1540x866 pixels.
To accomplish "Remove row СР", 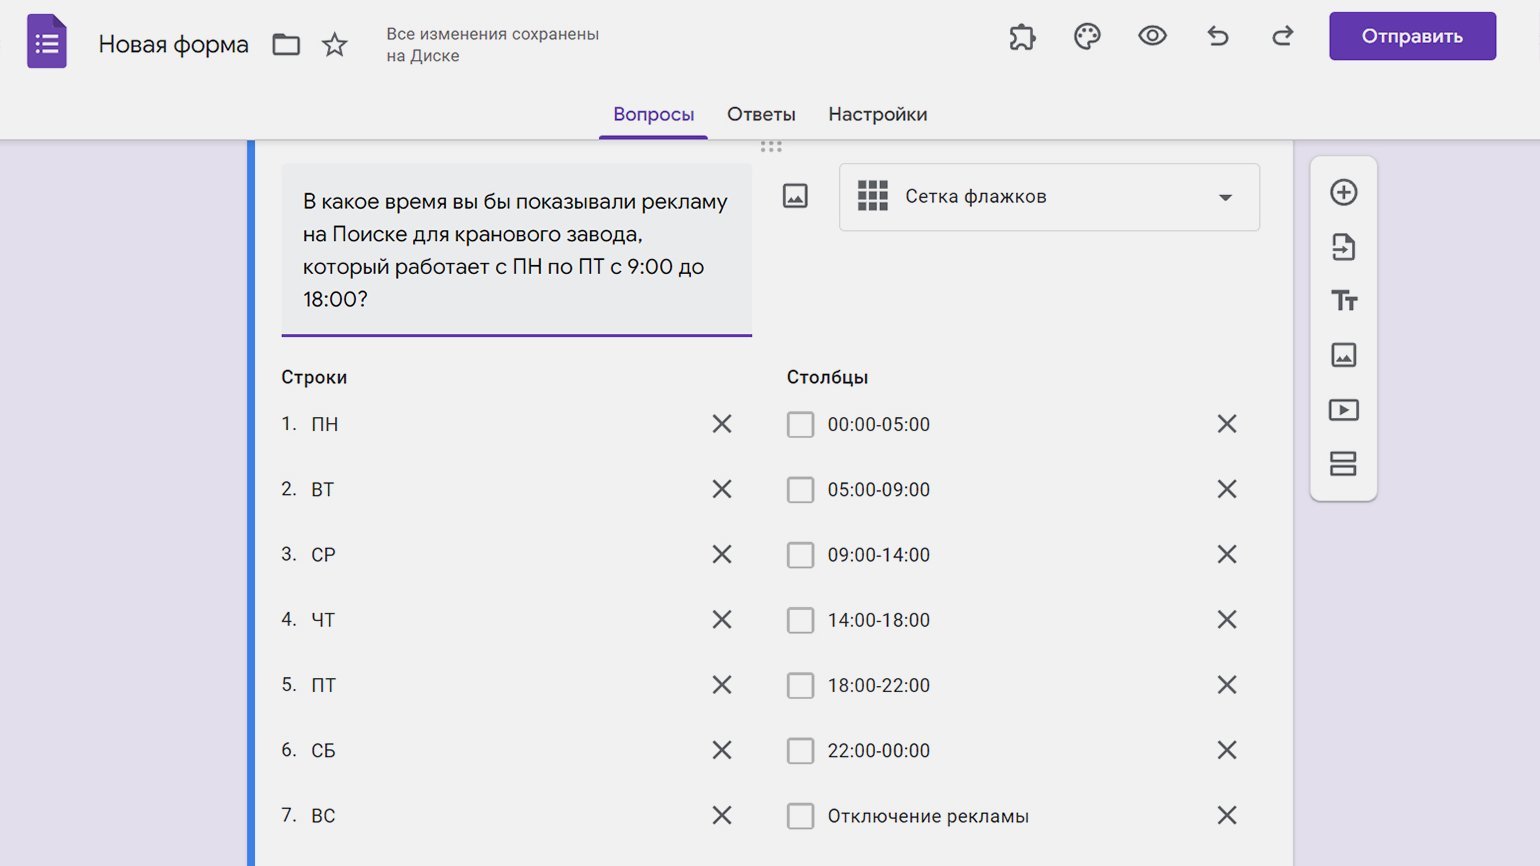I will 722,554.
